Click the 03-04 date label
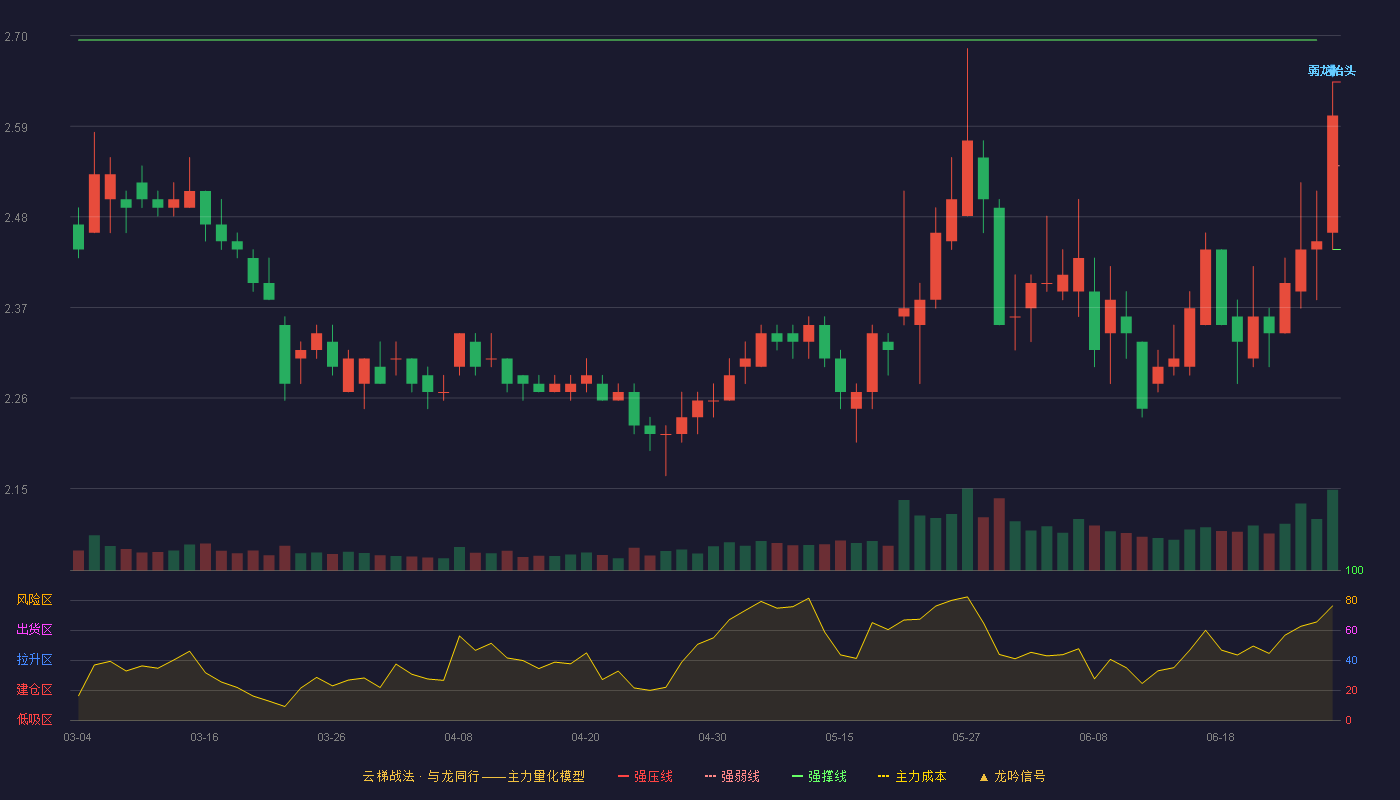The height and width of the screenshot is (800, 1400). tap(77, 737)
